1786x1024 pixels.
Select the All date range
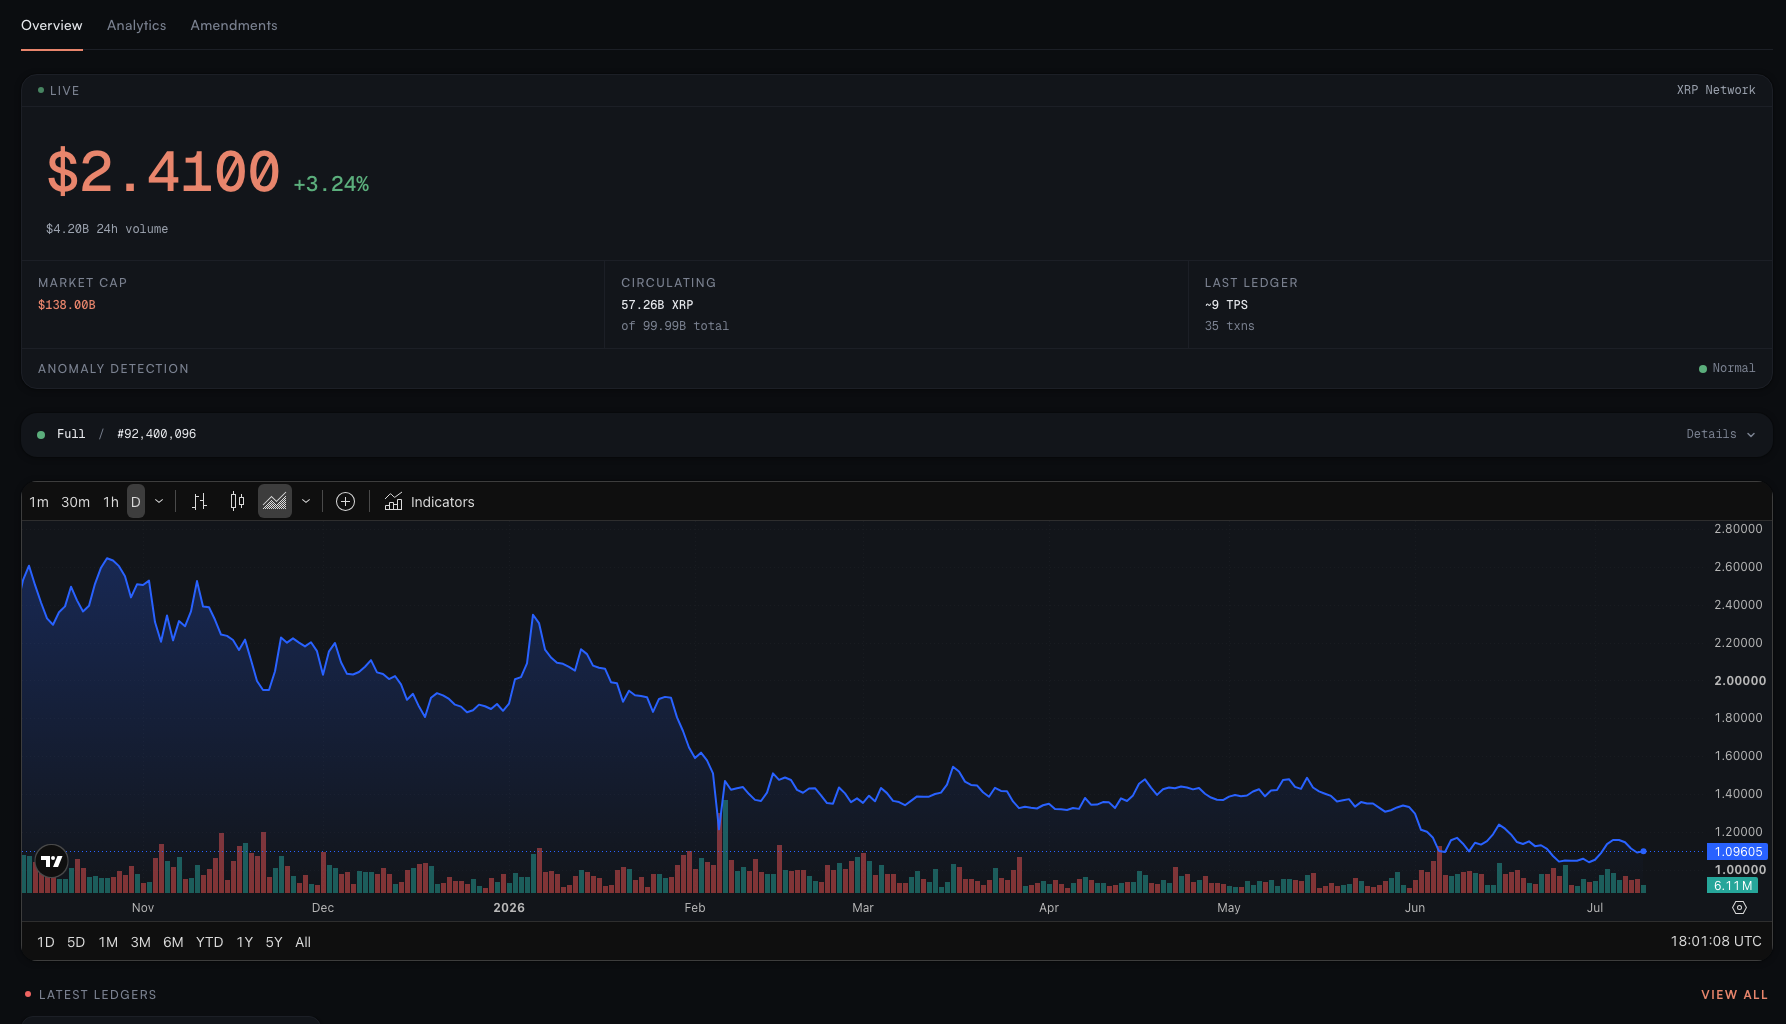(x=303, y=942)
